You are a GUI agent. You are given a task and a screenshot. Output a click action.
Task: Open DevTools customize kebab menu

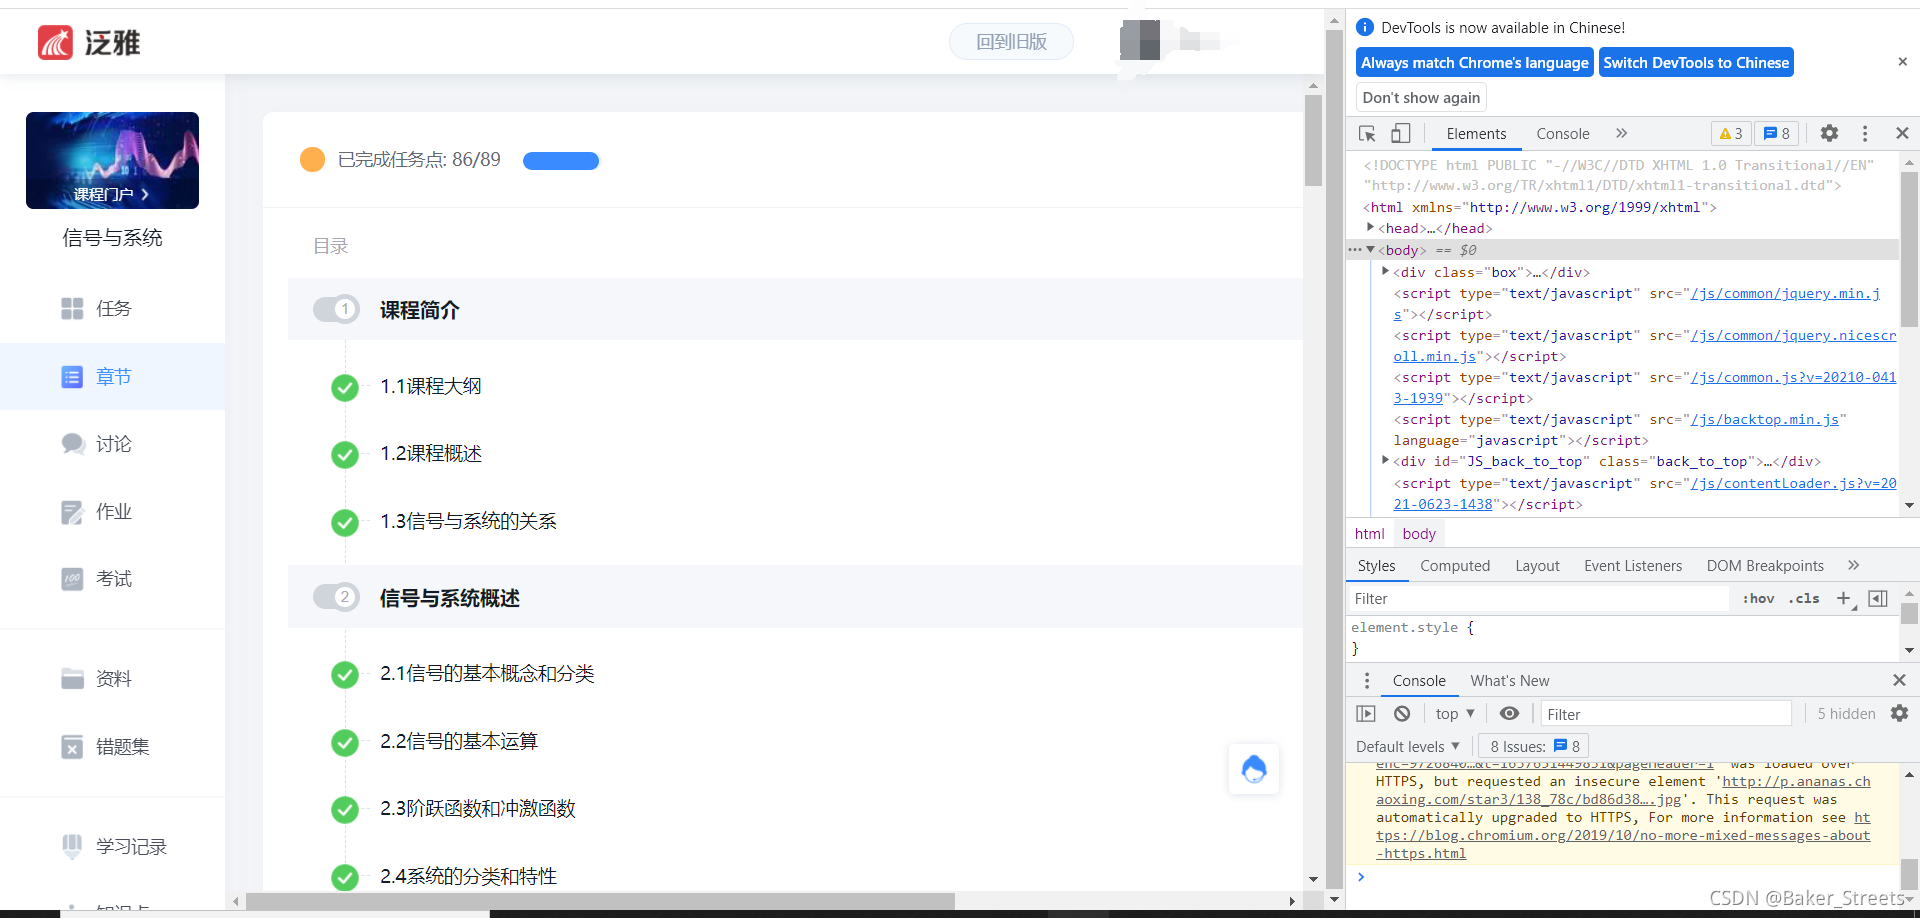click(x=1865, y=133)
